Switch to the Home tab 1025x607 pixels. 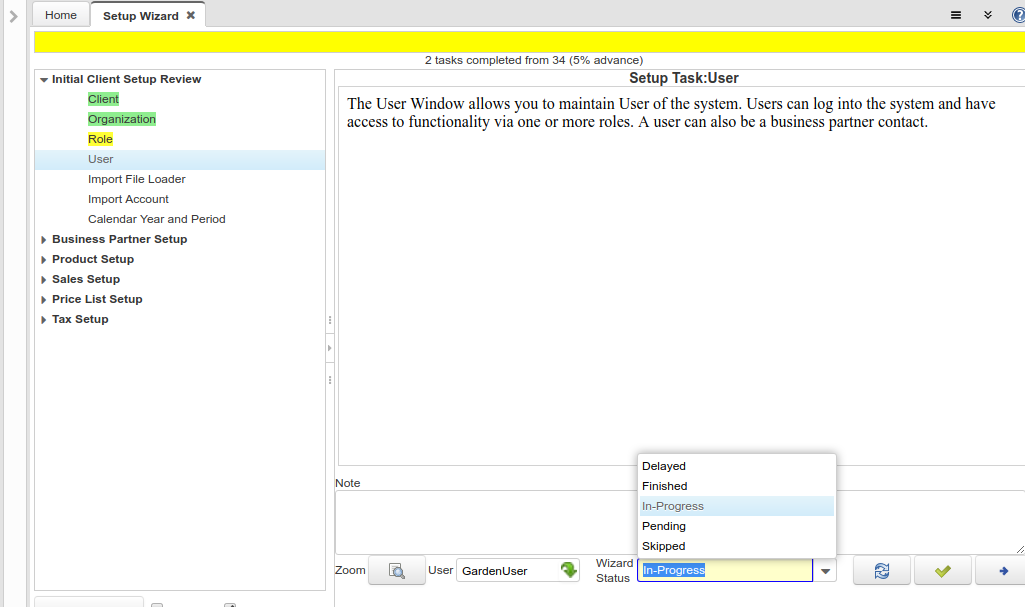pyautogui.click(x=61, y=15)
